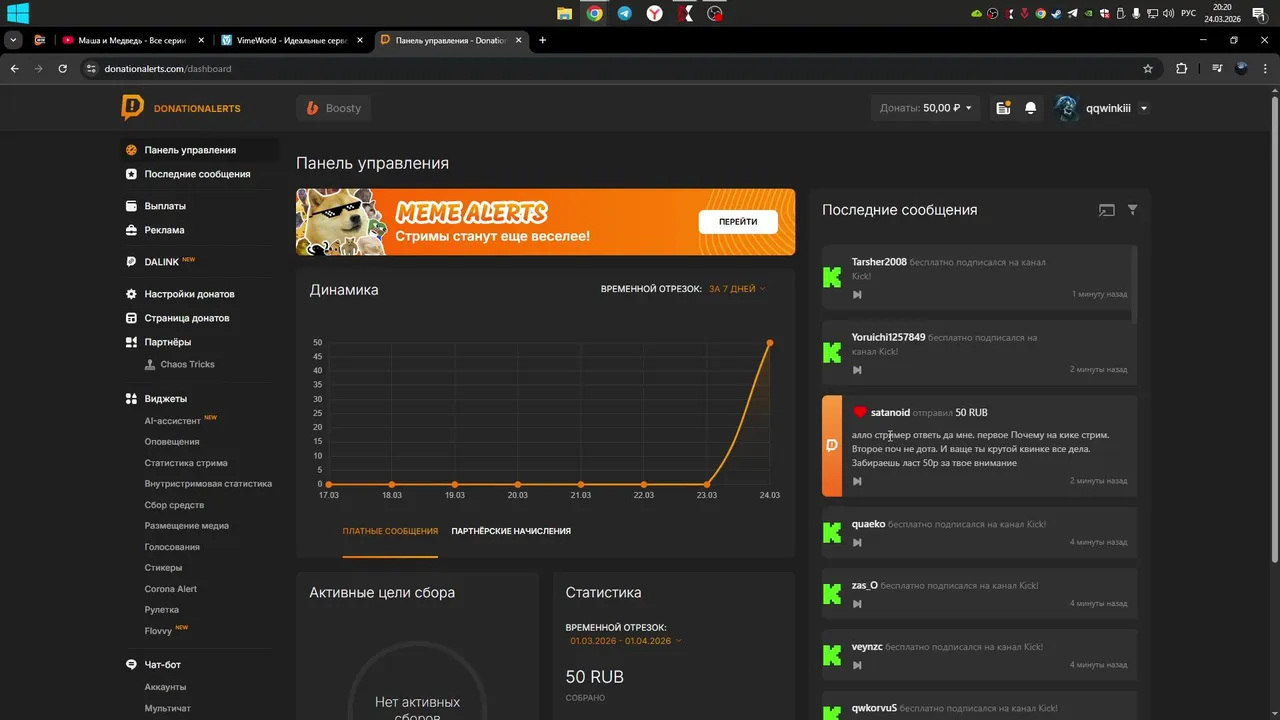Replay the Tarsher2008 subscription alert
The height and width of the screenshot is (720, 1280).
tap(857, 295)
